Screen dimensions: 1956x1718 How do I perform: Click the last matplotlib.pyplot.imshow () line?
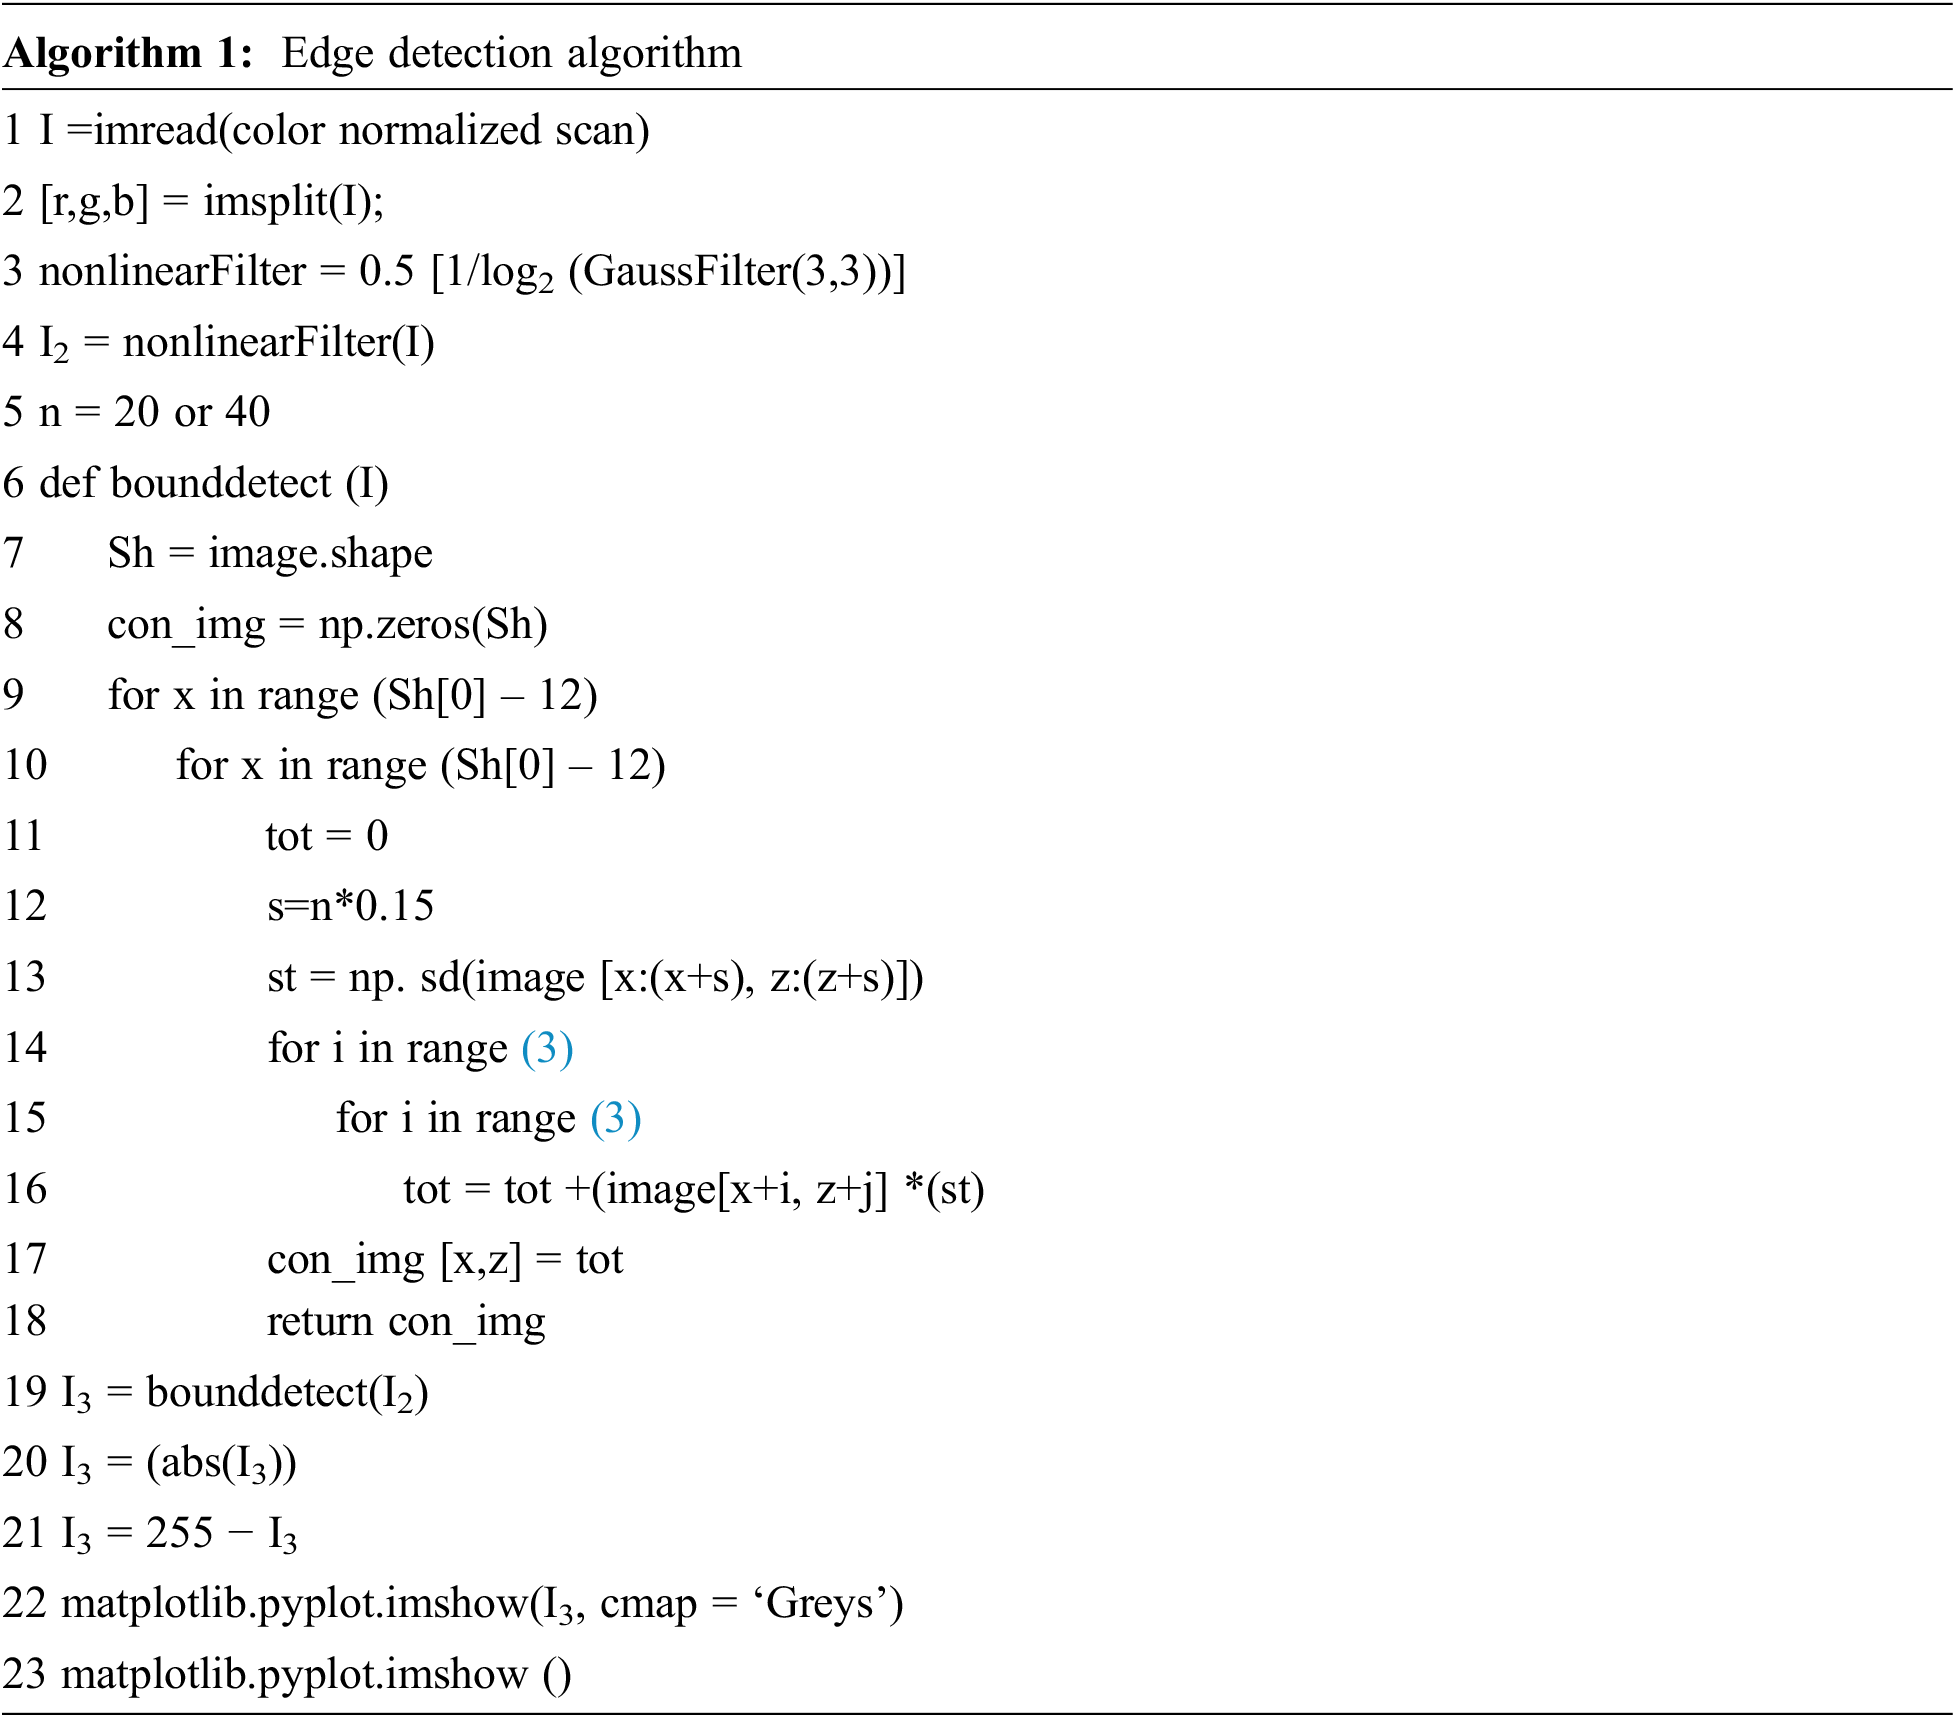tap(315, 1674)
